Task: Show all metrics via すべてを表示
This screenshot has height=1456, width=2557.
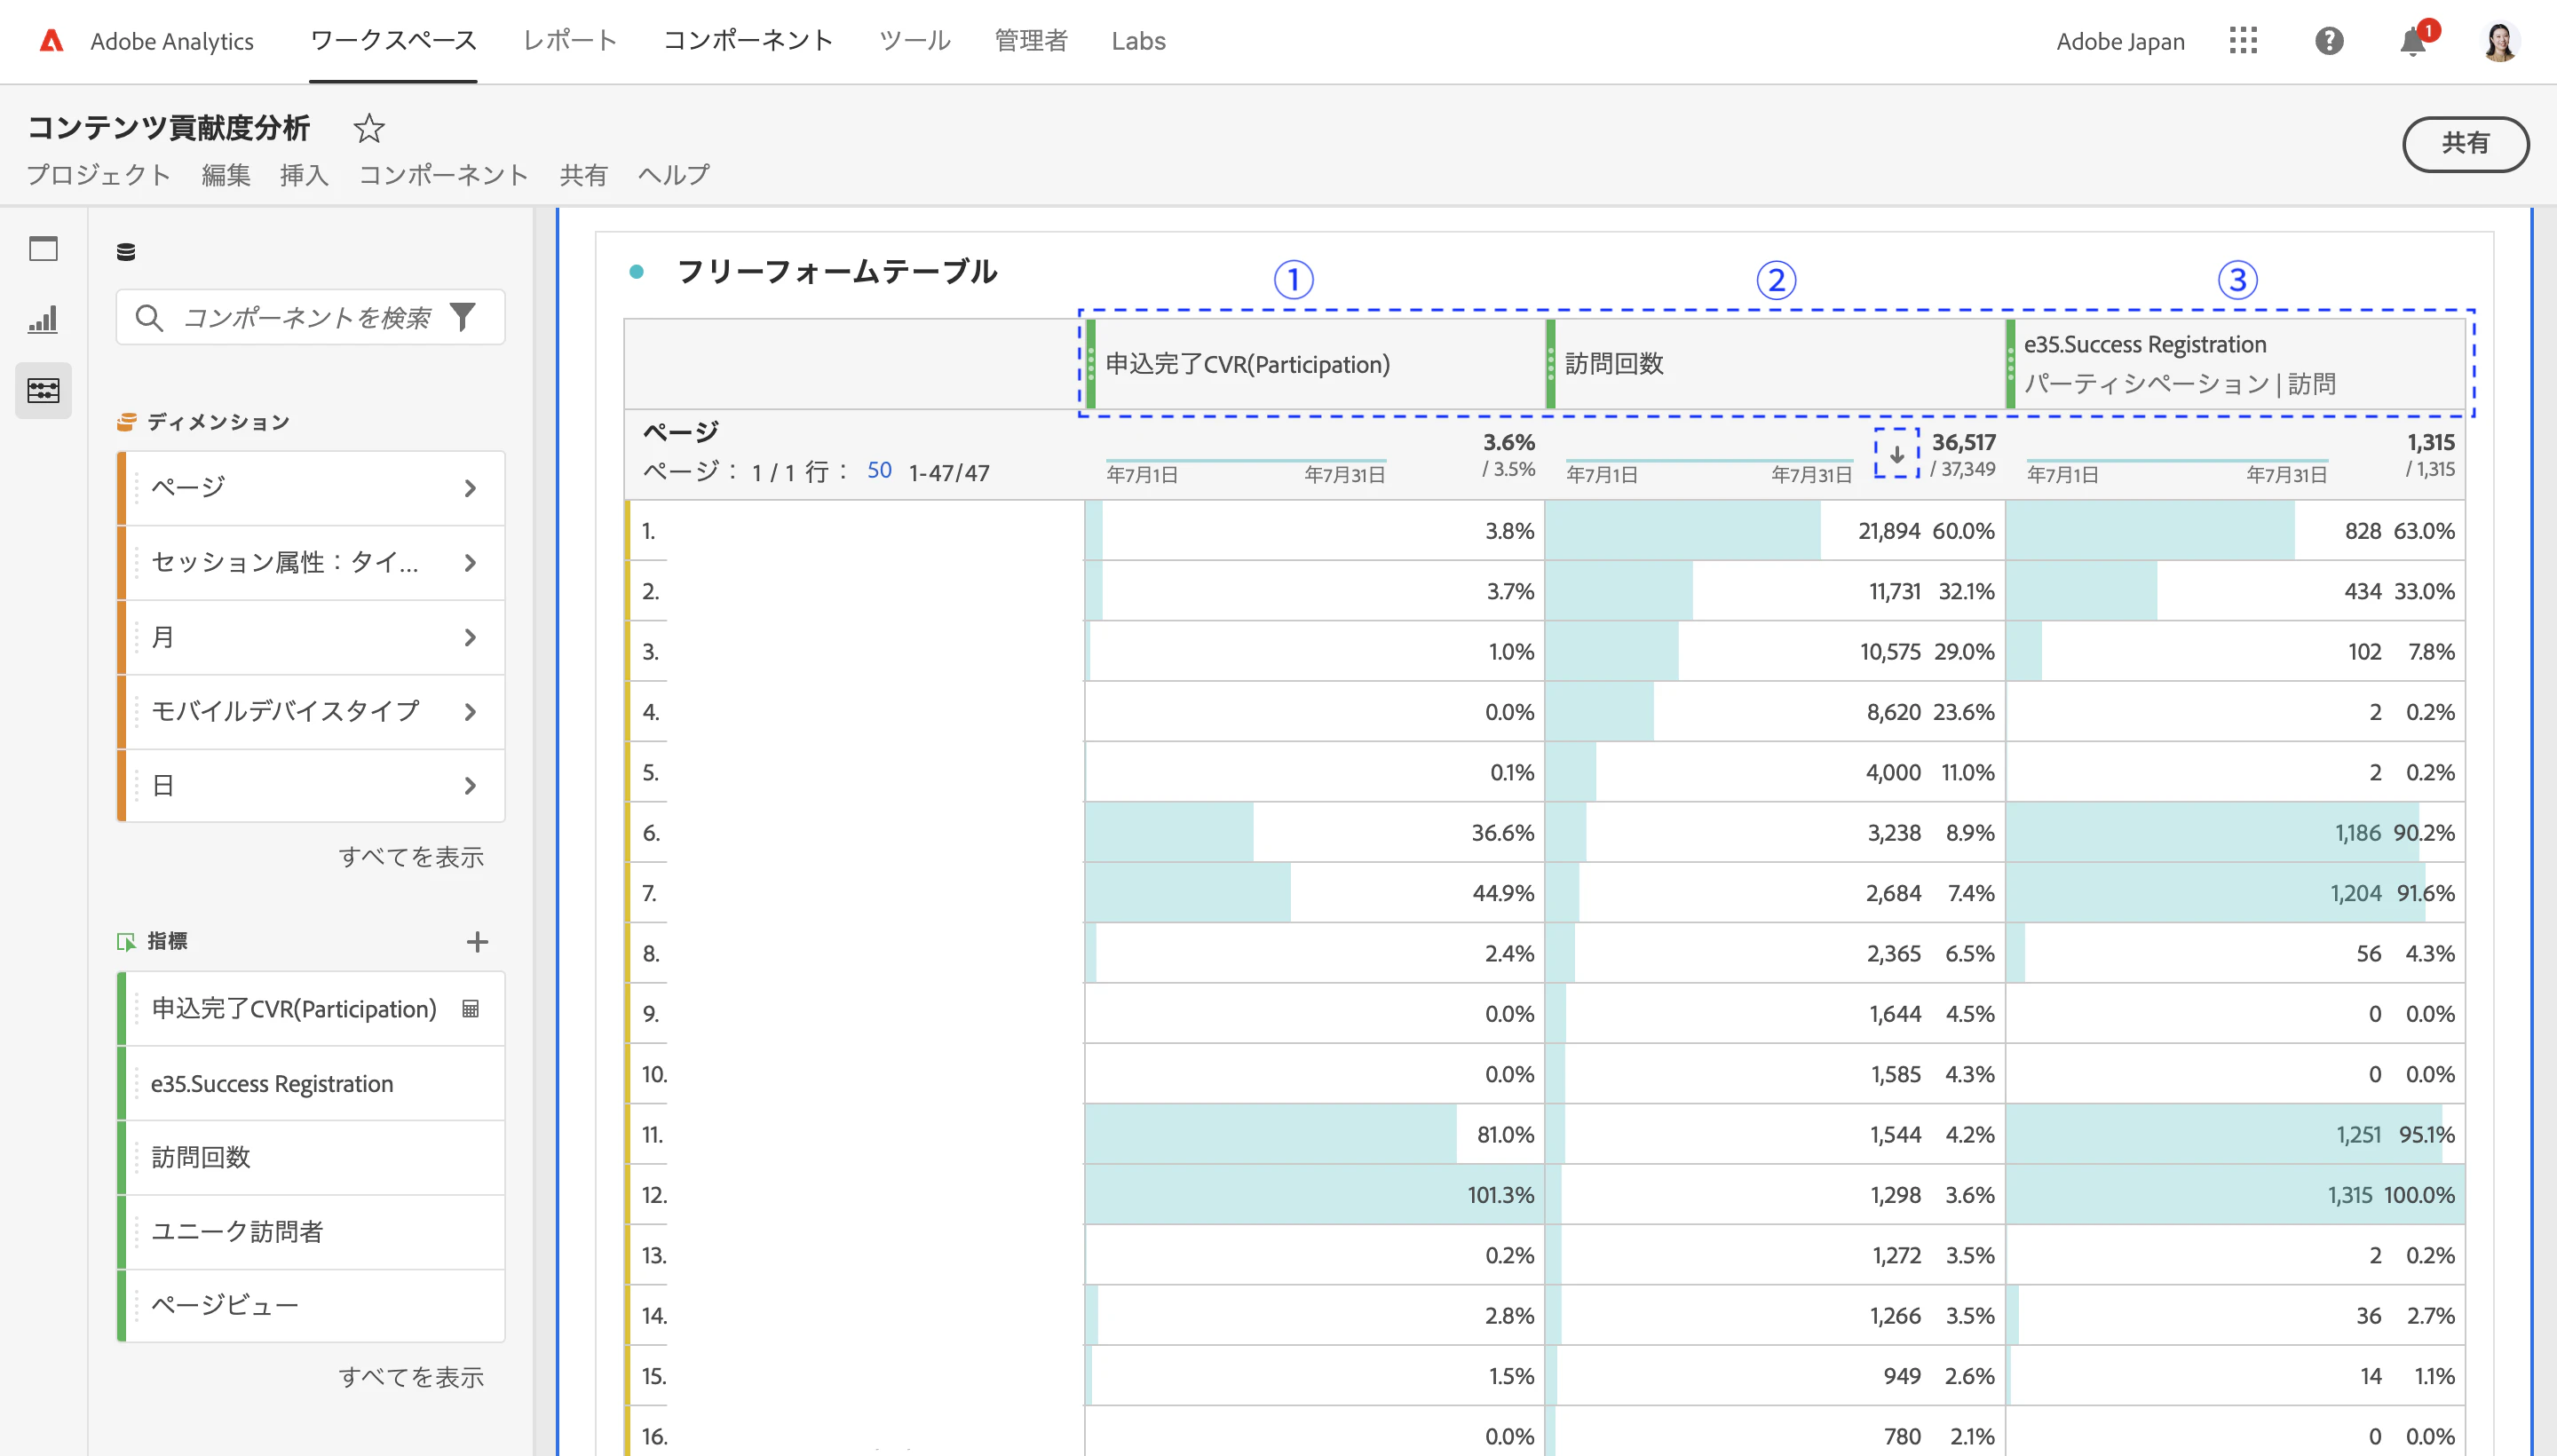Action: tap(411, 1377)
